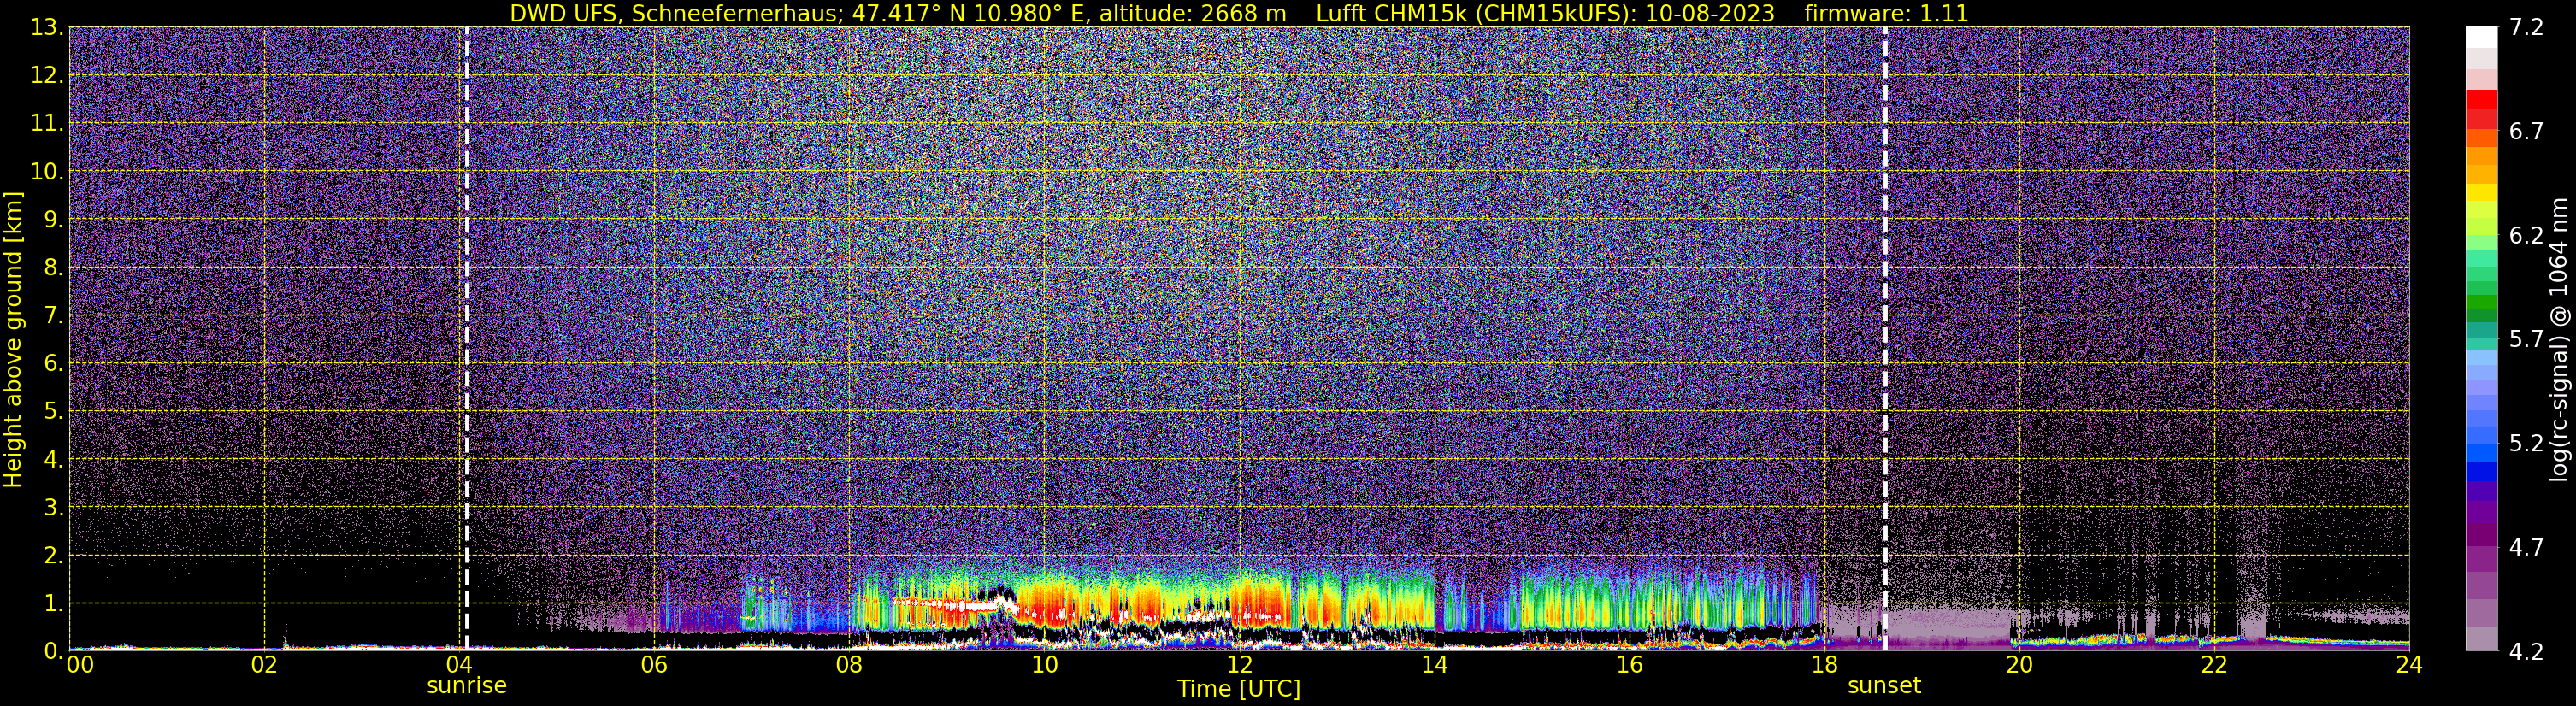Click the colorbar value '7.2'
This screenshot has width=2576, height=706.
[2526, 28]
